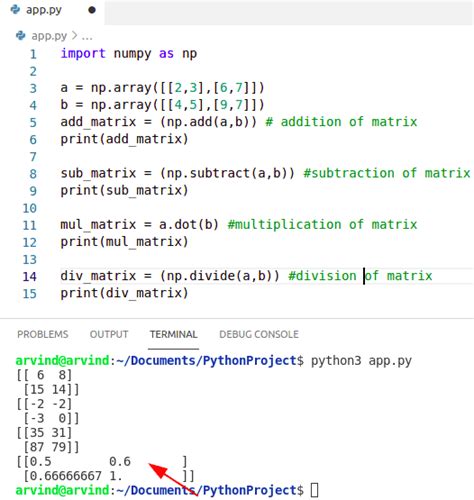Select the TERMINAL panel tab
This screenshot has width=474, height=500.
click(173, 334)
